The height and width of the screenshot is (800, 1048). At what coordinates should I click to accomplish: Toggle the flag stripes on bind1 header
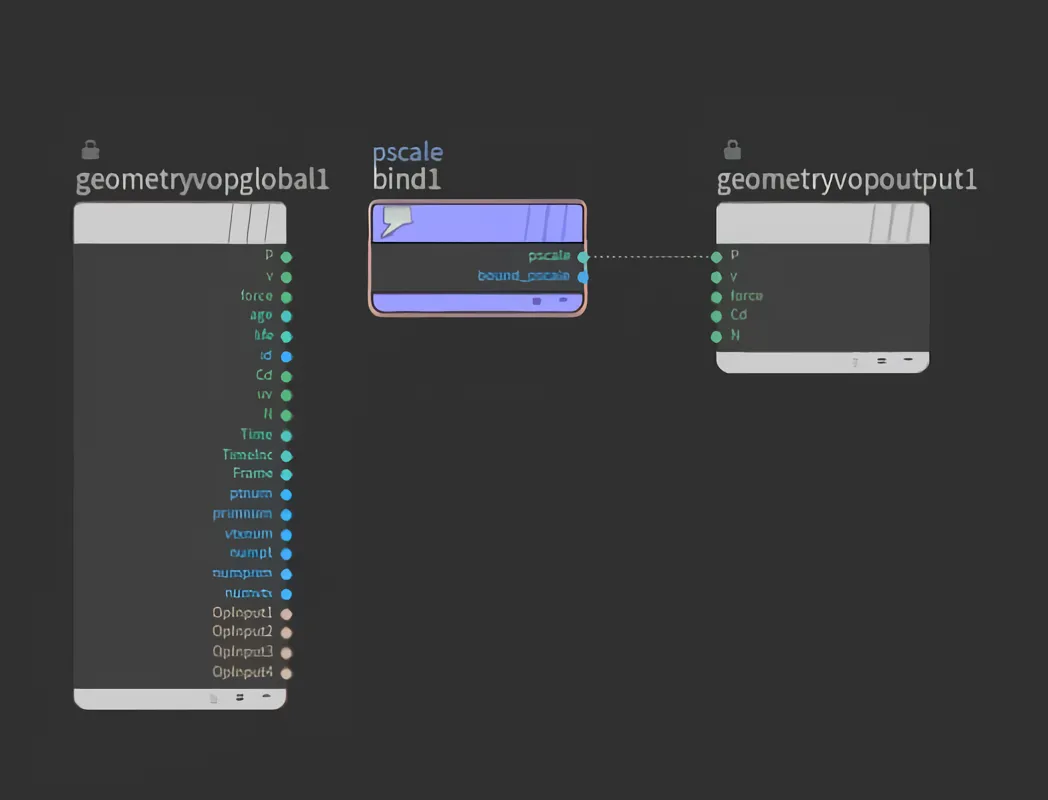(x=553, y=222)
